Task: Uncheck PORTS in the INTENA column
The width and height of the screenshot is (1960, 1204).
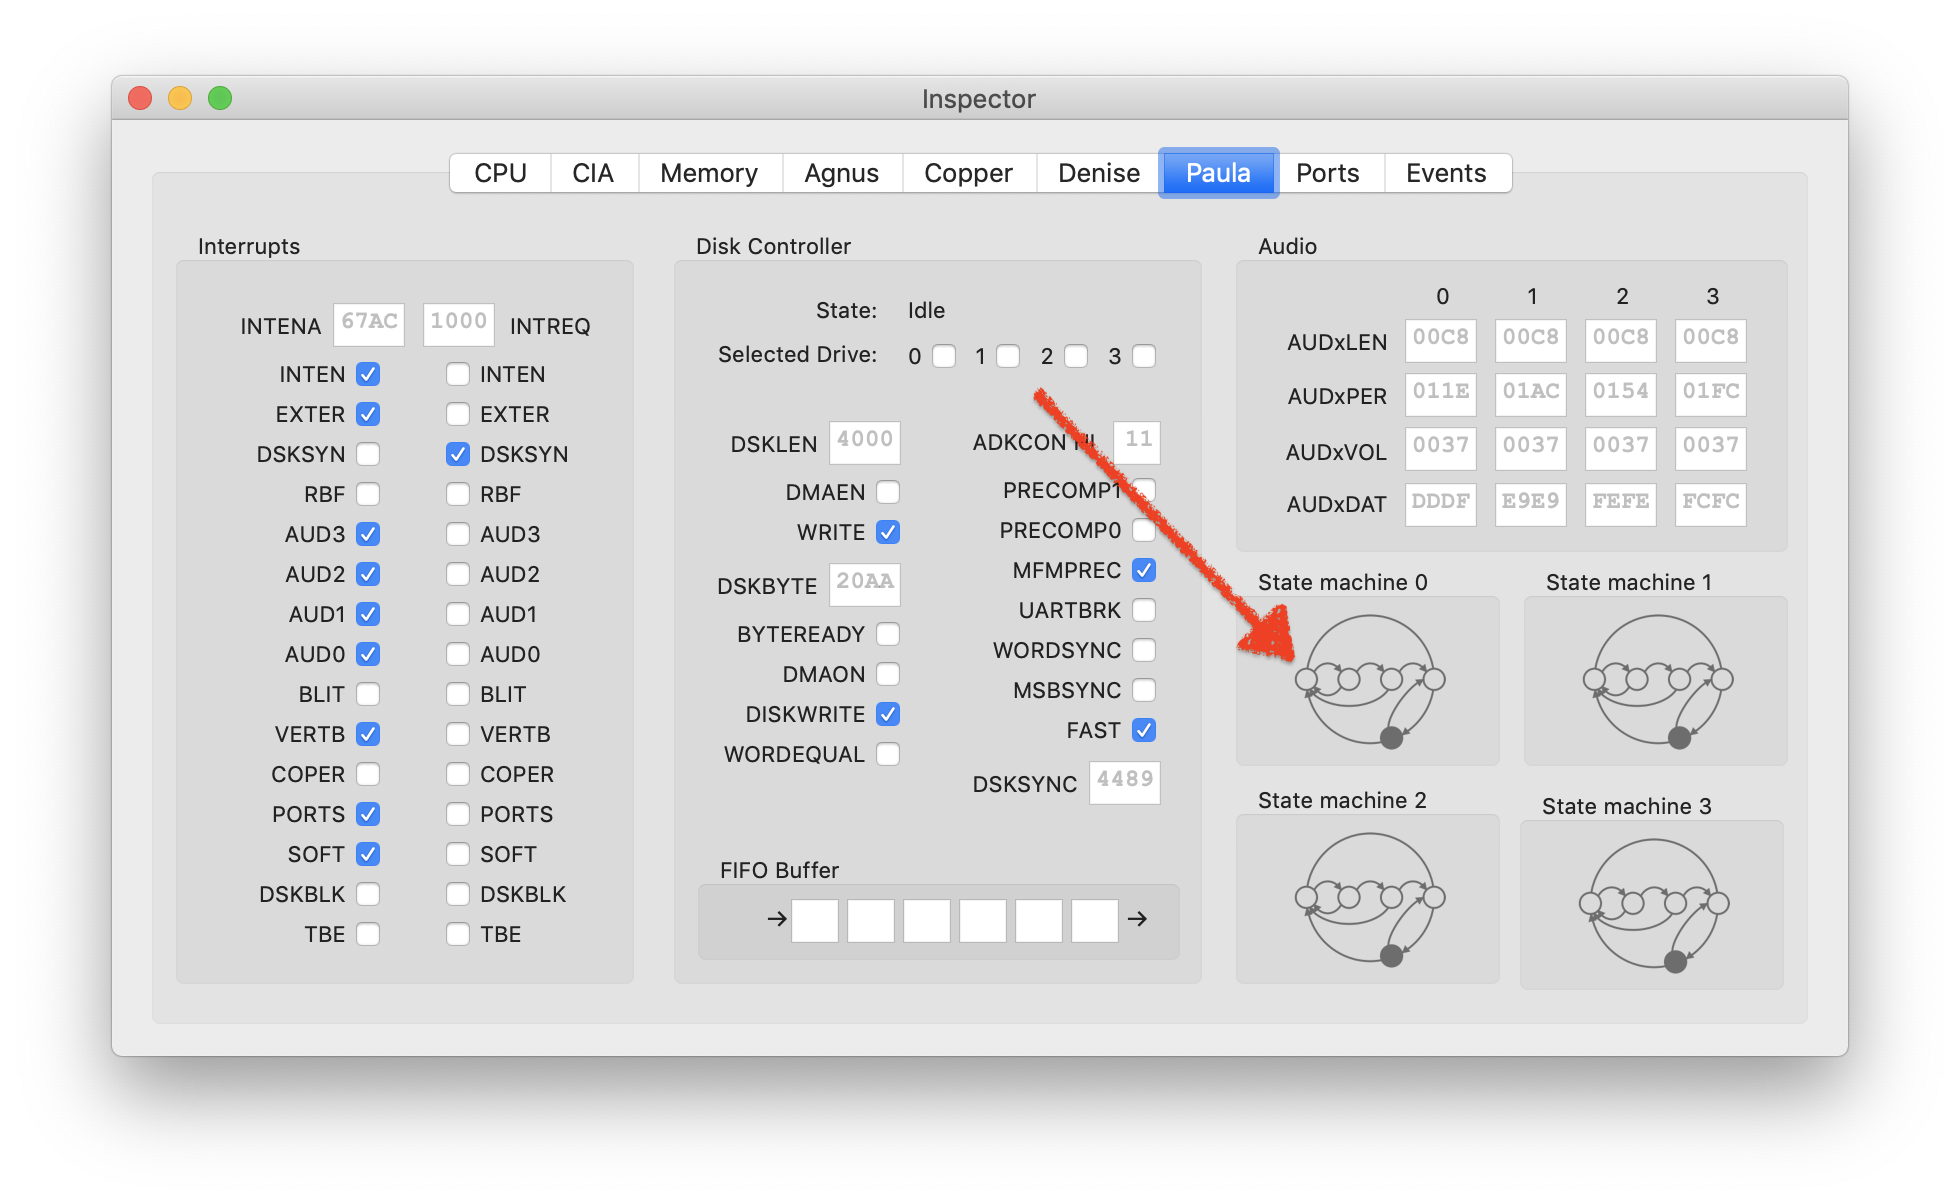Action: pos(368,814)
